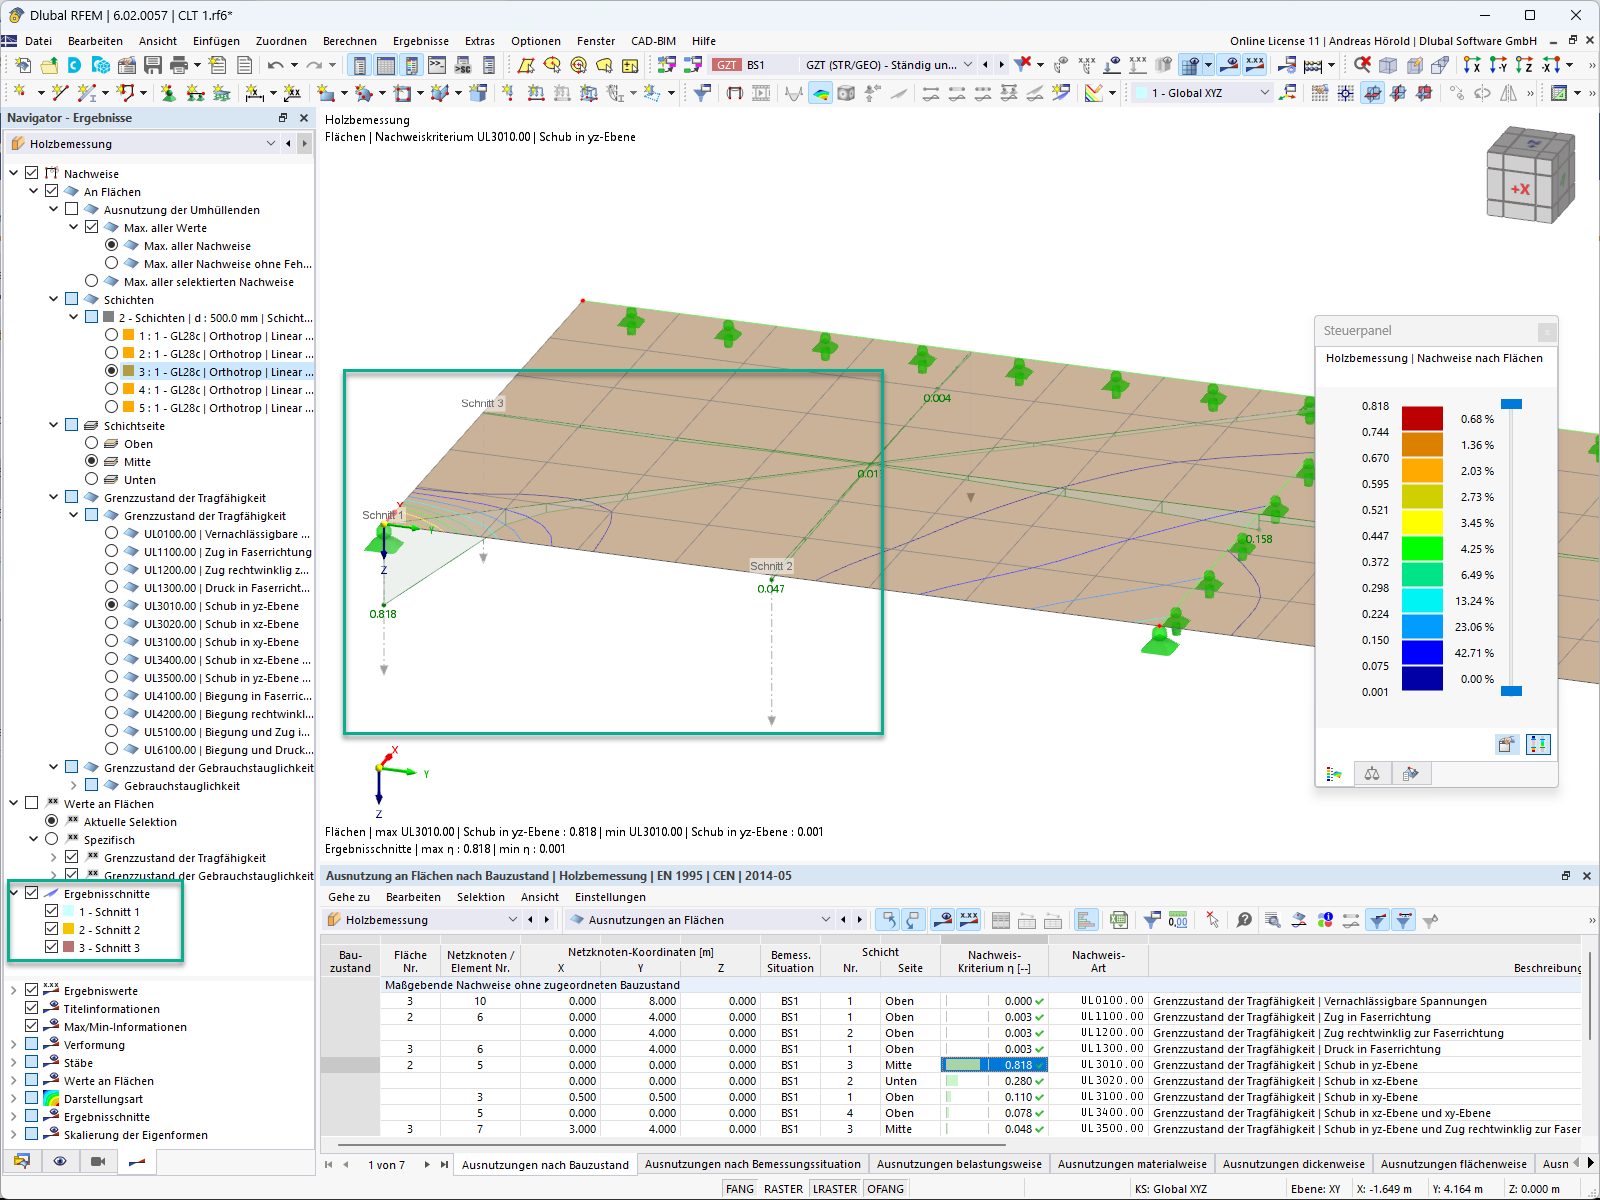Viewport: 1600px width, 1200px height.
Task: Open the '1 - Global XYZ' coordinate system dropdown
Action: (x=1264, y=93)
